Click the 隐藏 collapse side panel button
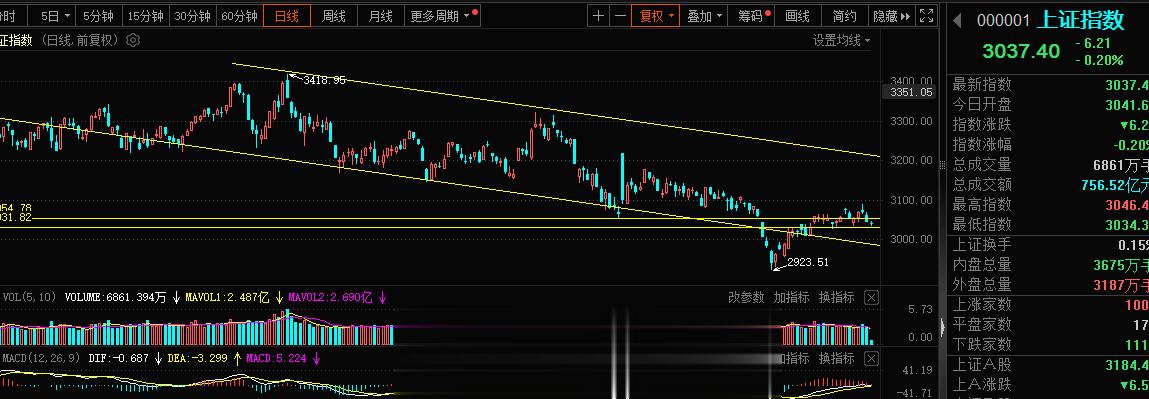 [x=892, y=15]
